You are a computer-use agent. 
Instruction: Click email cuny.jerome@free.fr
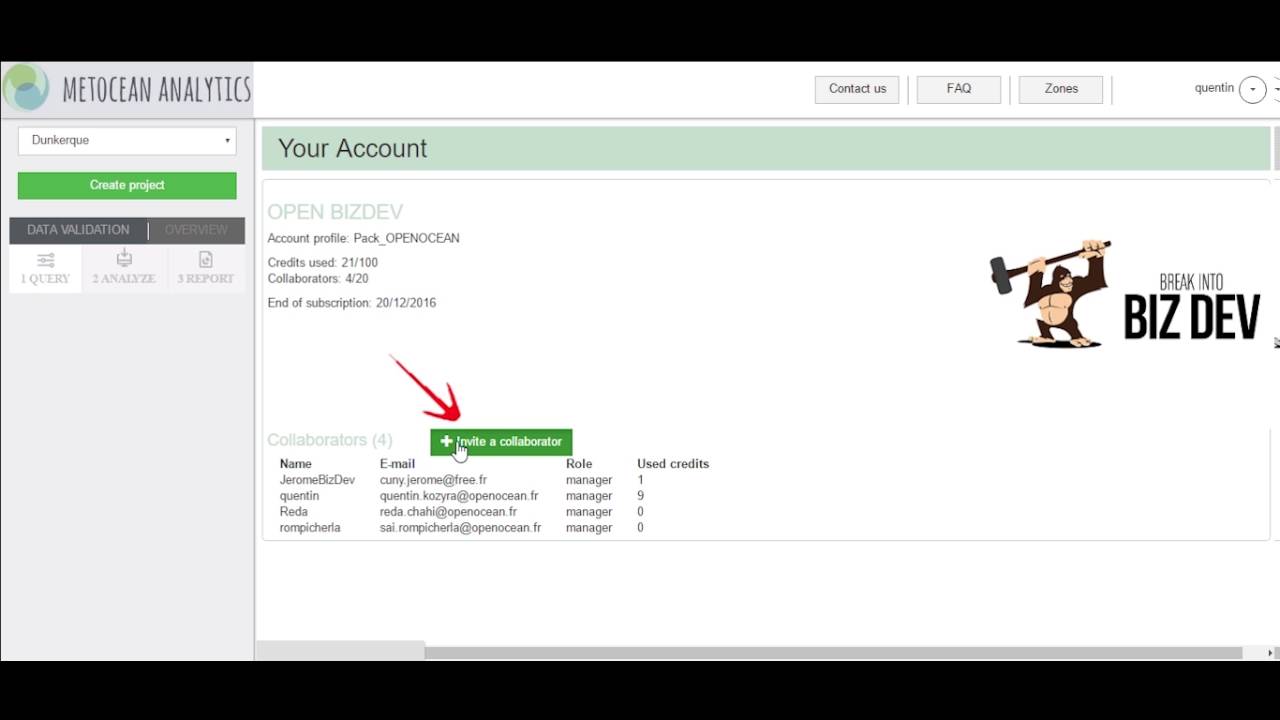point(433,480)
